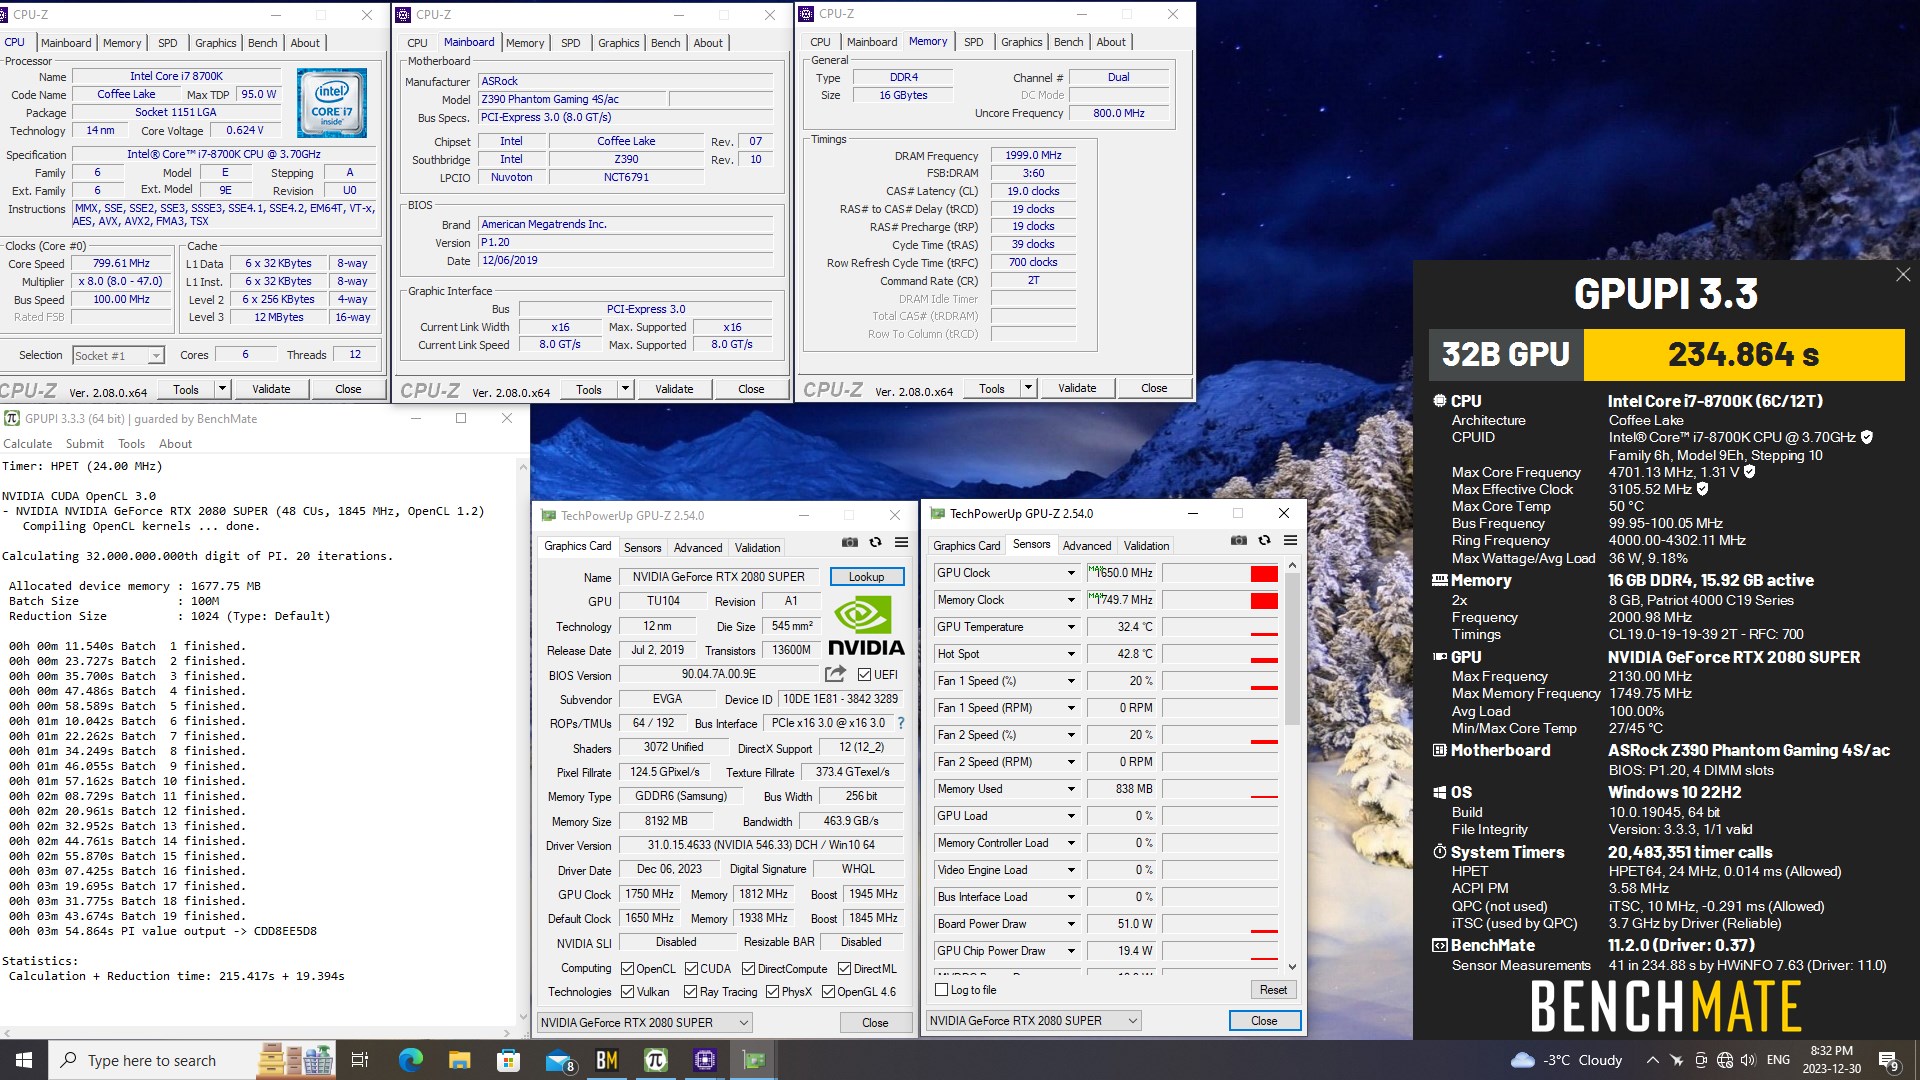The image size is (1920, 1080).
Task: Toggle the Vulkan checkbox
Action: 627,992
